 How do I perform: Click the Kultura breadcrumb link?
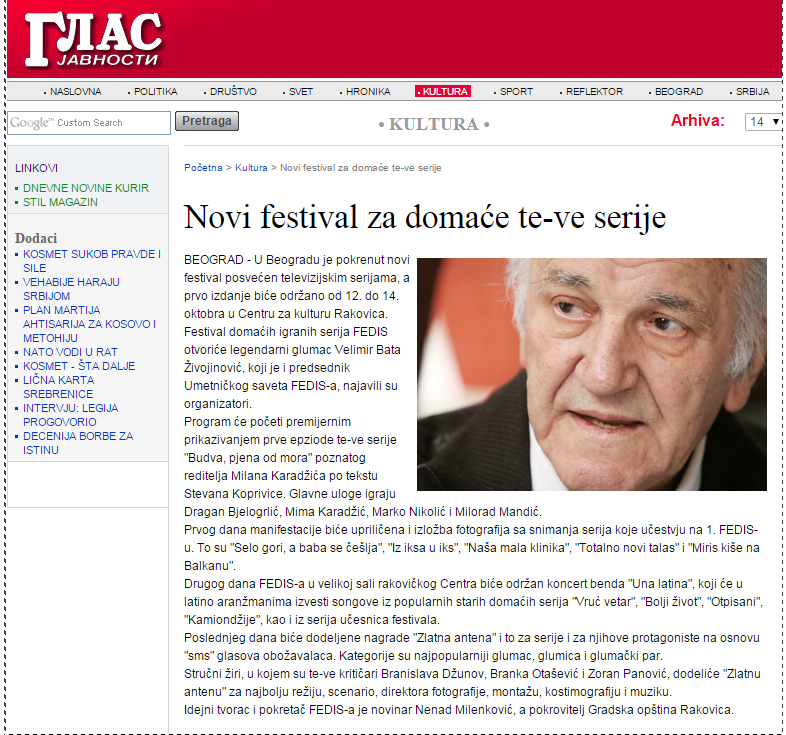[x=251, y=168]
